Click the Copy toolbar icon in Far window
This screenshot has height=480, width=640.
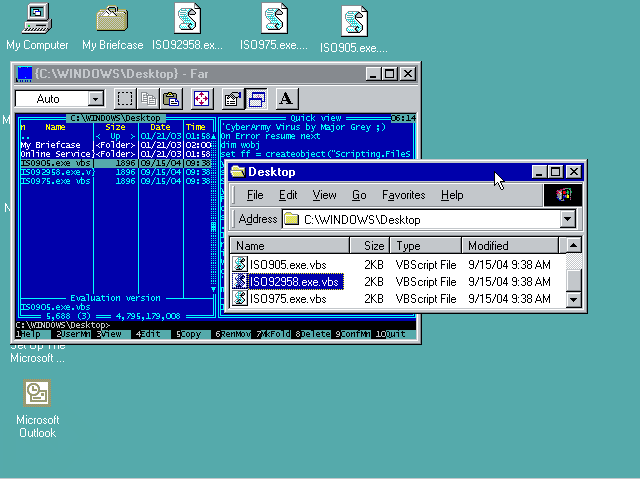(x=148, y=99)
